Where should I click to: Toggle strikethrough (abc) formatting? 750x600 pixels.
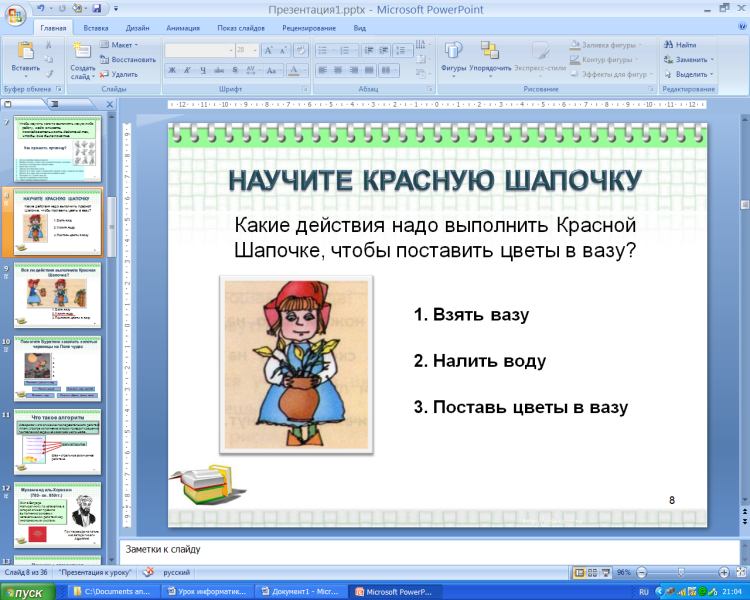(219, 70)
